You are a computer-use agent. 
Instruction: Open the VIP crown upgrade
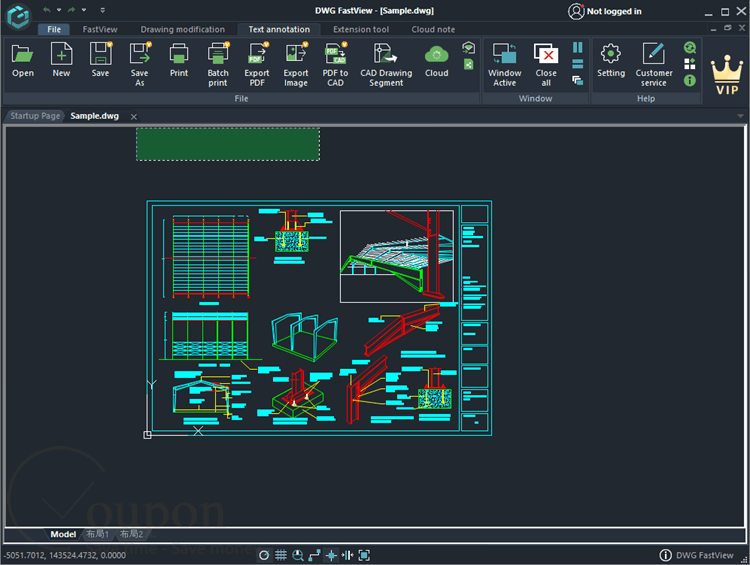click(x=727, y=75)
